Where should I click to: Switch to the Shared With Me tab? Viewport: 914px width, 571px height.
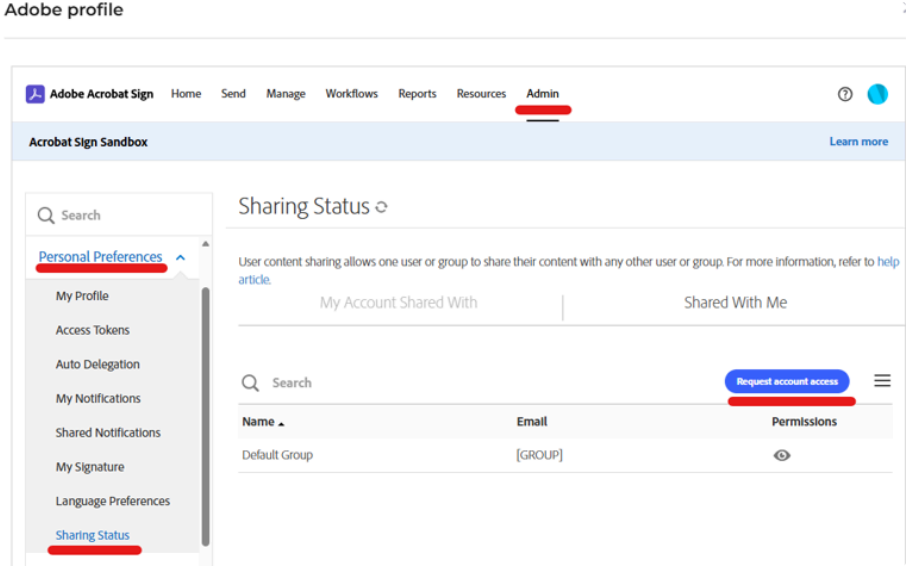pos(735,303)
